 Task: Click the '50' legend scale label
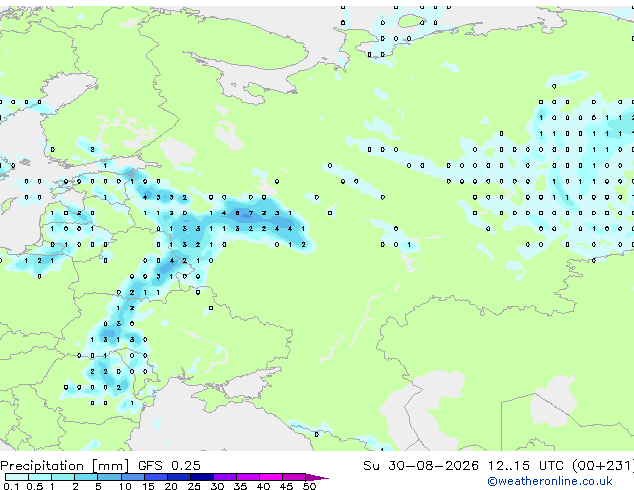309,486
